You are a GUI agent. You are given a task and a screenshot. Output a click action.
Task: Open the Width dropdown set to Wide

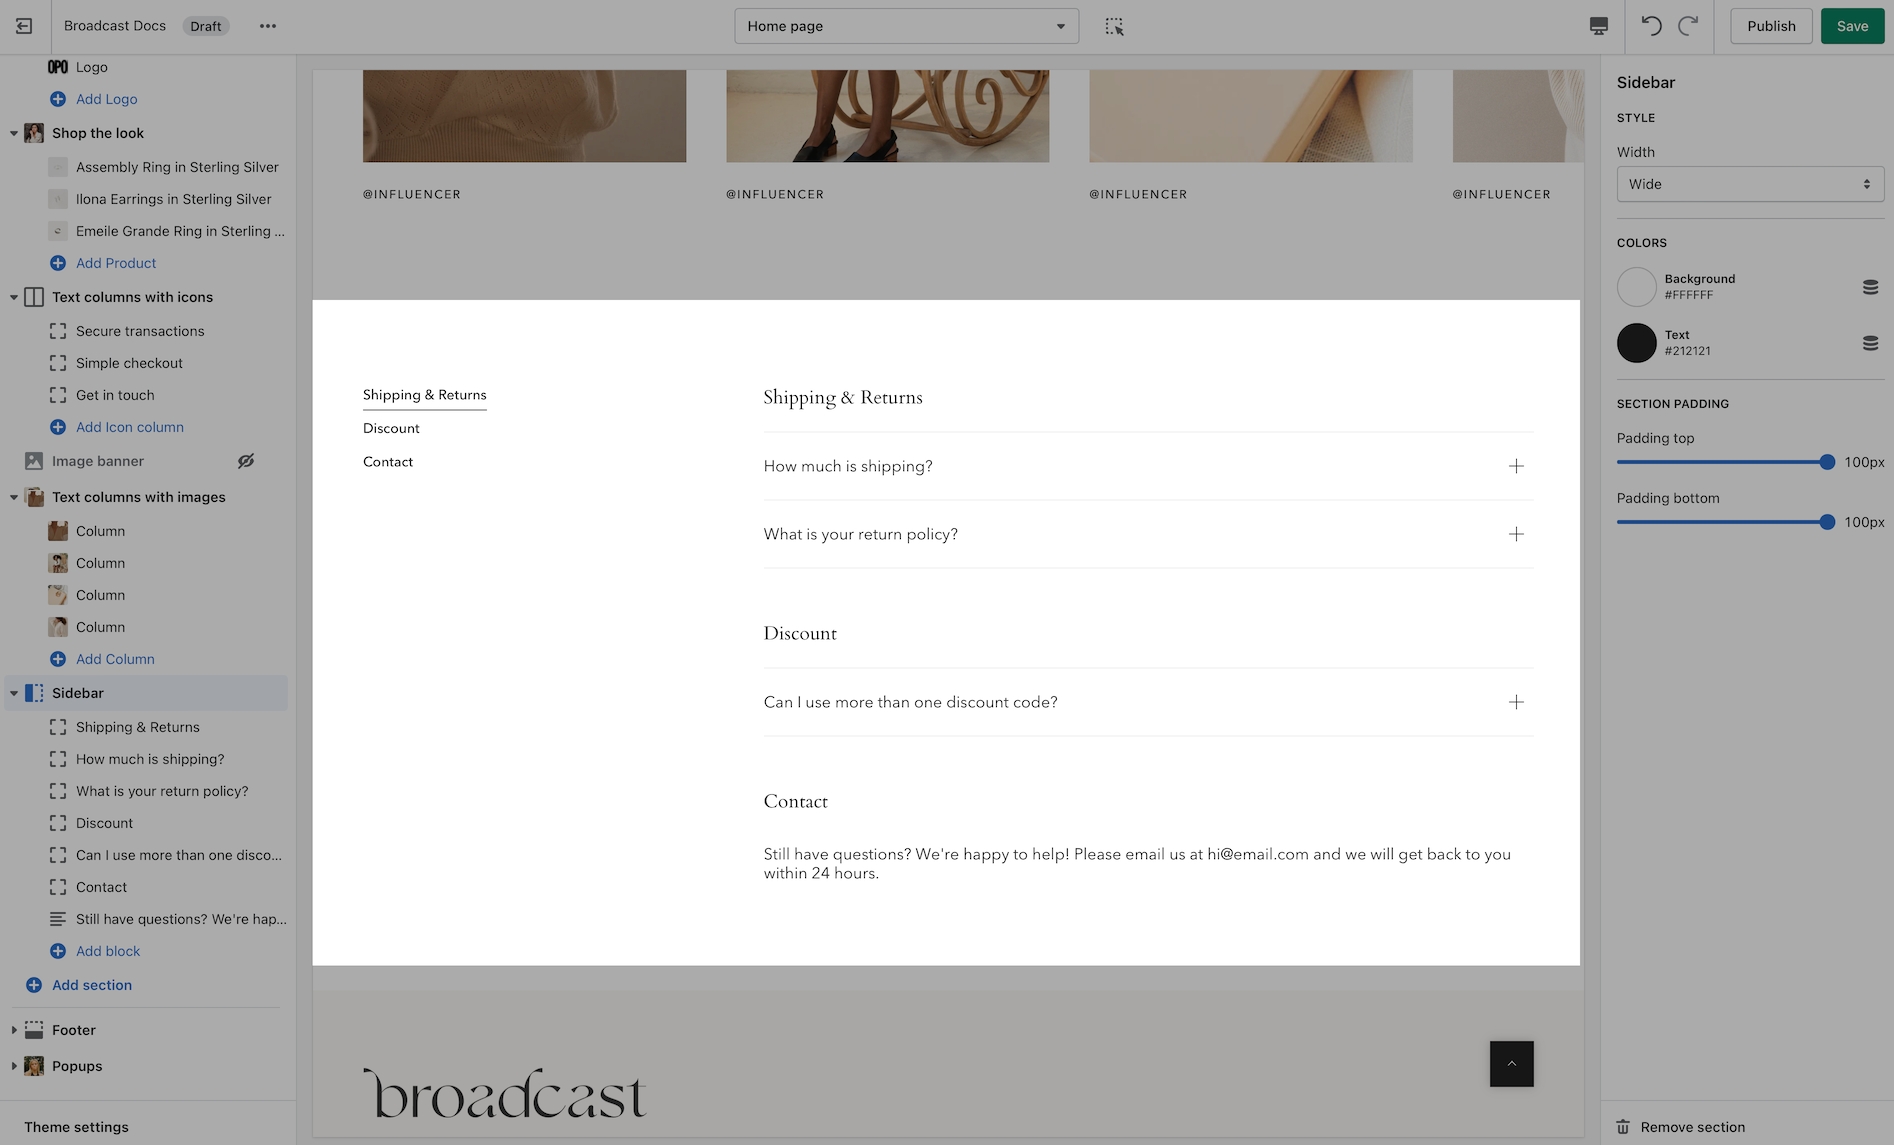pyautogui.click(x=1749, y=184)
